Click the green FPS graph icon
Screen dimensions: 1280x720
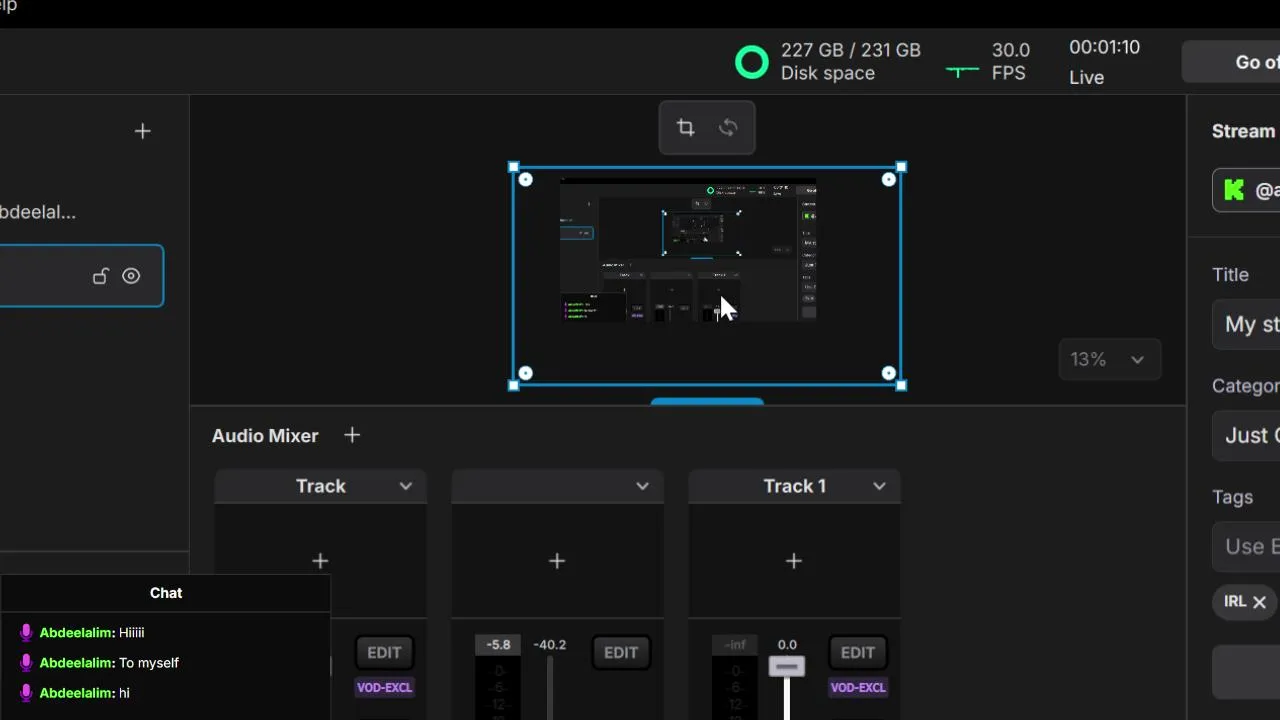tap(962, 71)
